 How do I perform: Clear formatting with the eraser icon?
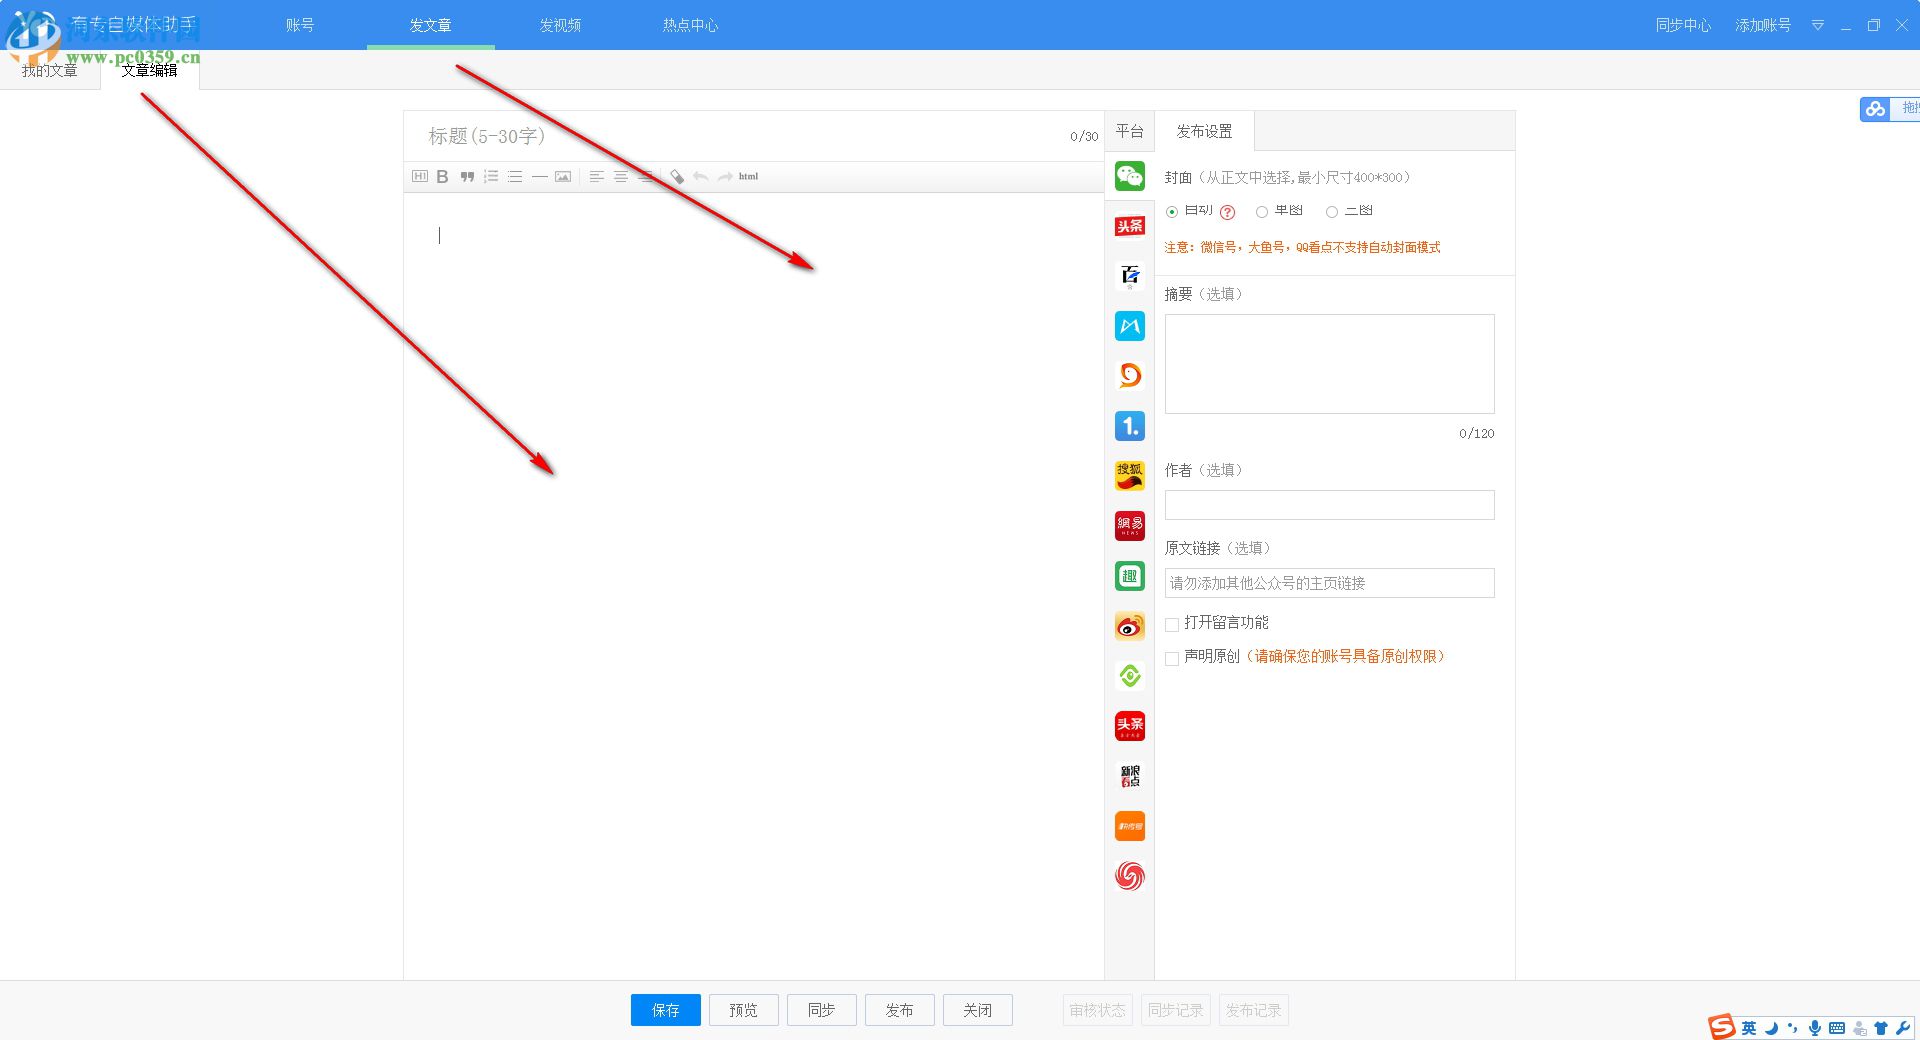(x=677, y=177)
